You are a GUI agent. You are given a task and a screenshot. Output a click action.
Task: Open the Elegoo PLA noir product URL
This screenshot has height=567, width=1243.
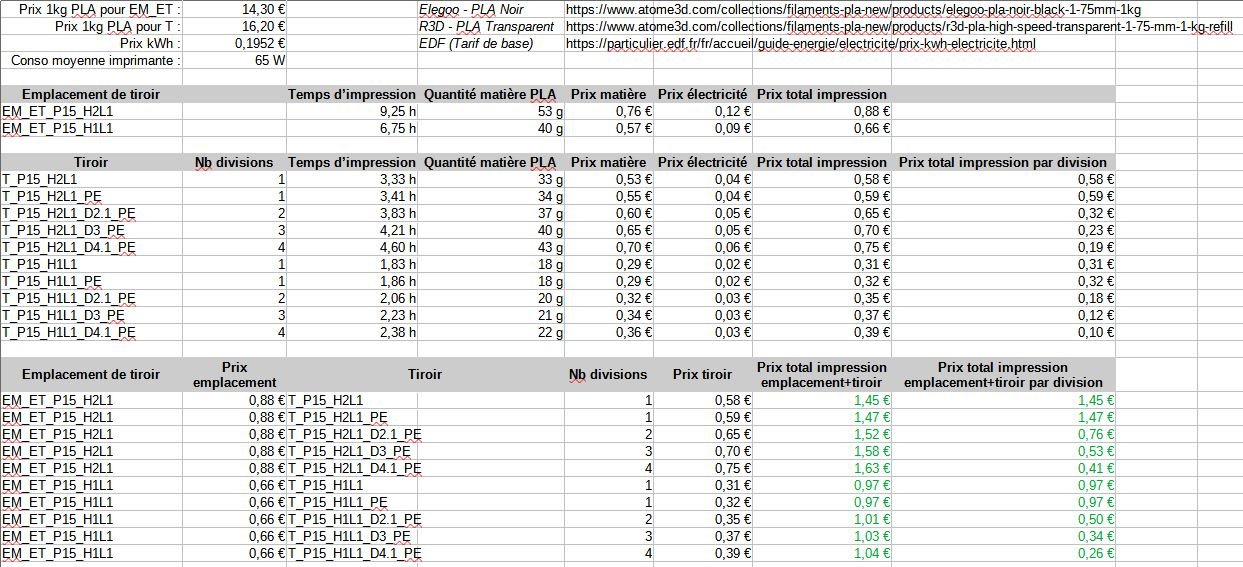(x=853, y=10)
